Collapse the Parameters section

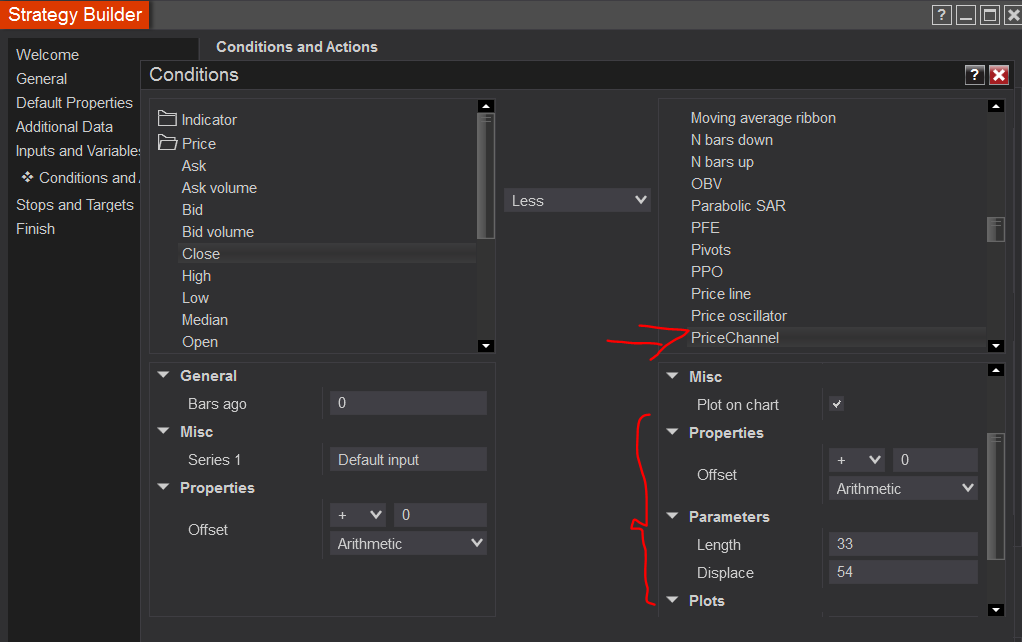(673, 517)
